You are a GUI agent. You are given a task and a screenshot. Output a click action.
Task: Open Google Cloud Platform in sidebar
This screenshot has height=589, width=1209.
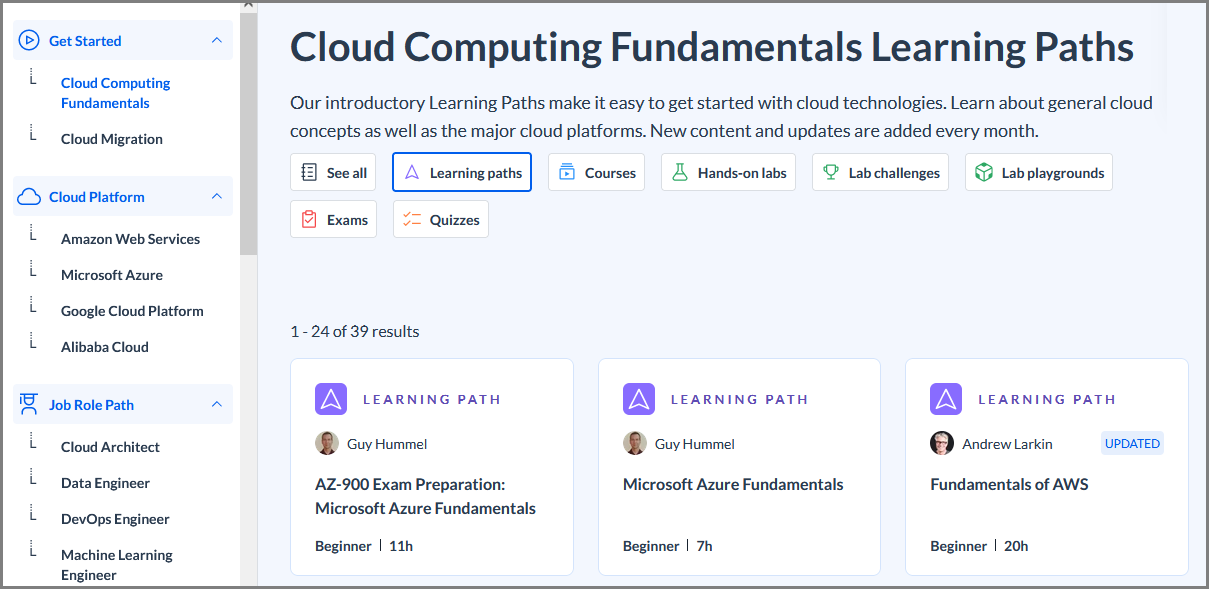(x=132, y=311)
